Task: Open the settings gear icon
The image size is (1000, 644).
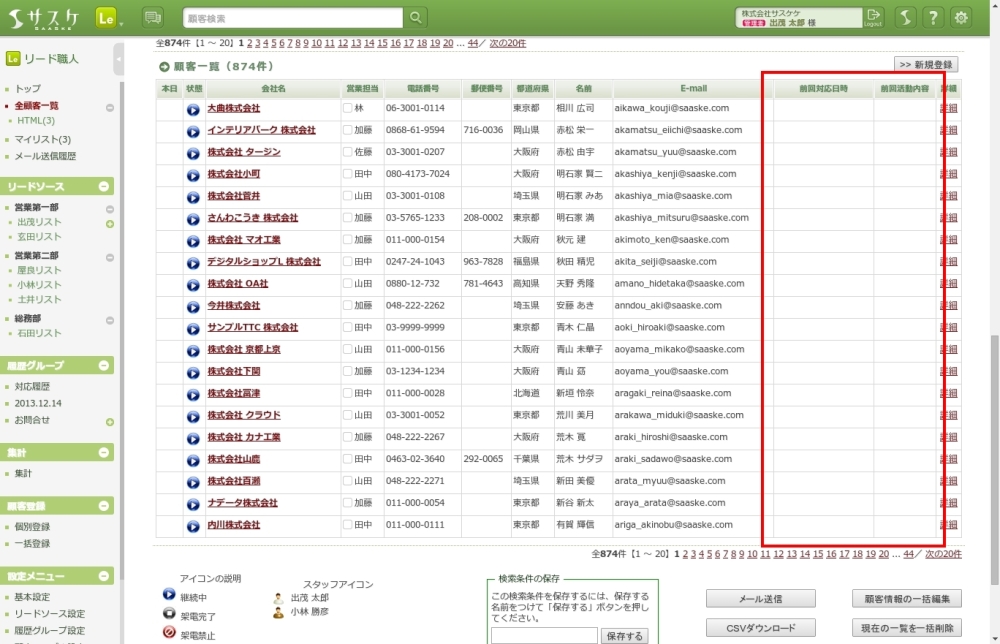Action: coord(961,18)
